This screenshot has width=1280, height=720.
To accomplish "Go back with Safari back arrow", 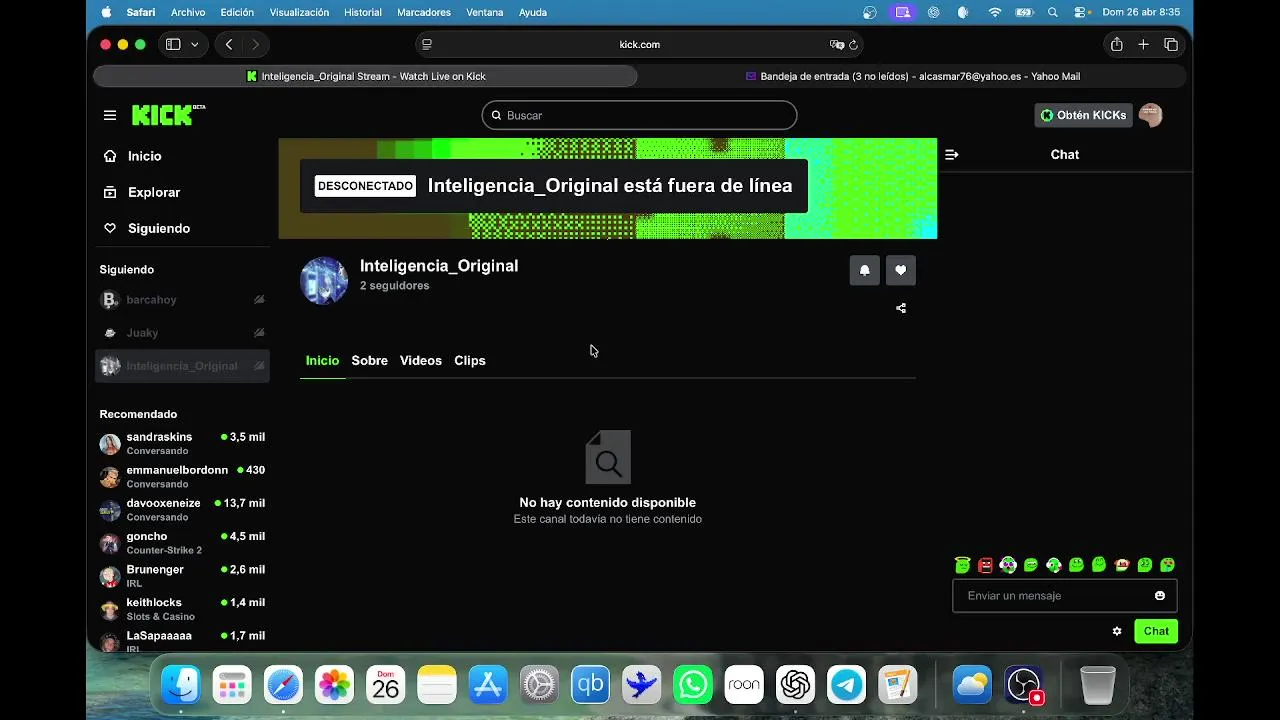I will pyautogui.click(x=229, y=45).
